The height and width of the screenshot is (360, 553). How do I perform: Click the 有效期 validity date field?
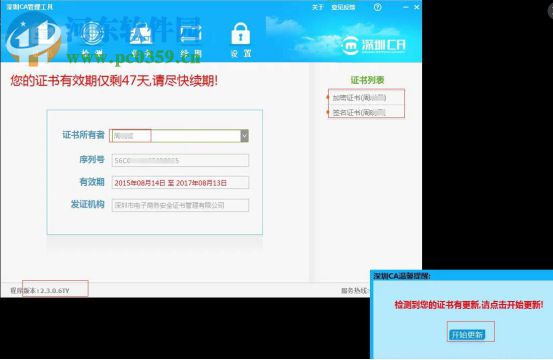pyautogui.click(x=180, y=183)
